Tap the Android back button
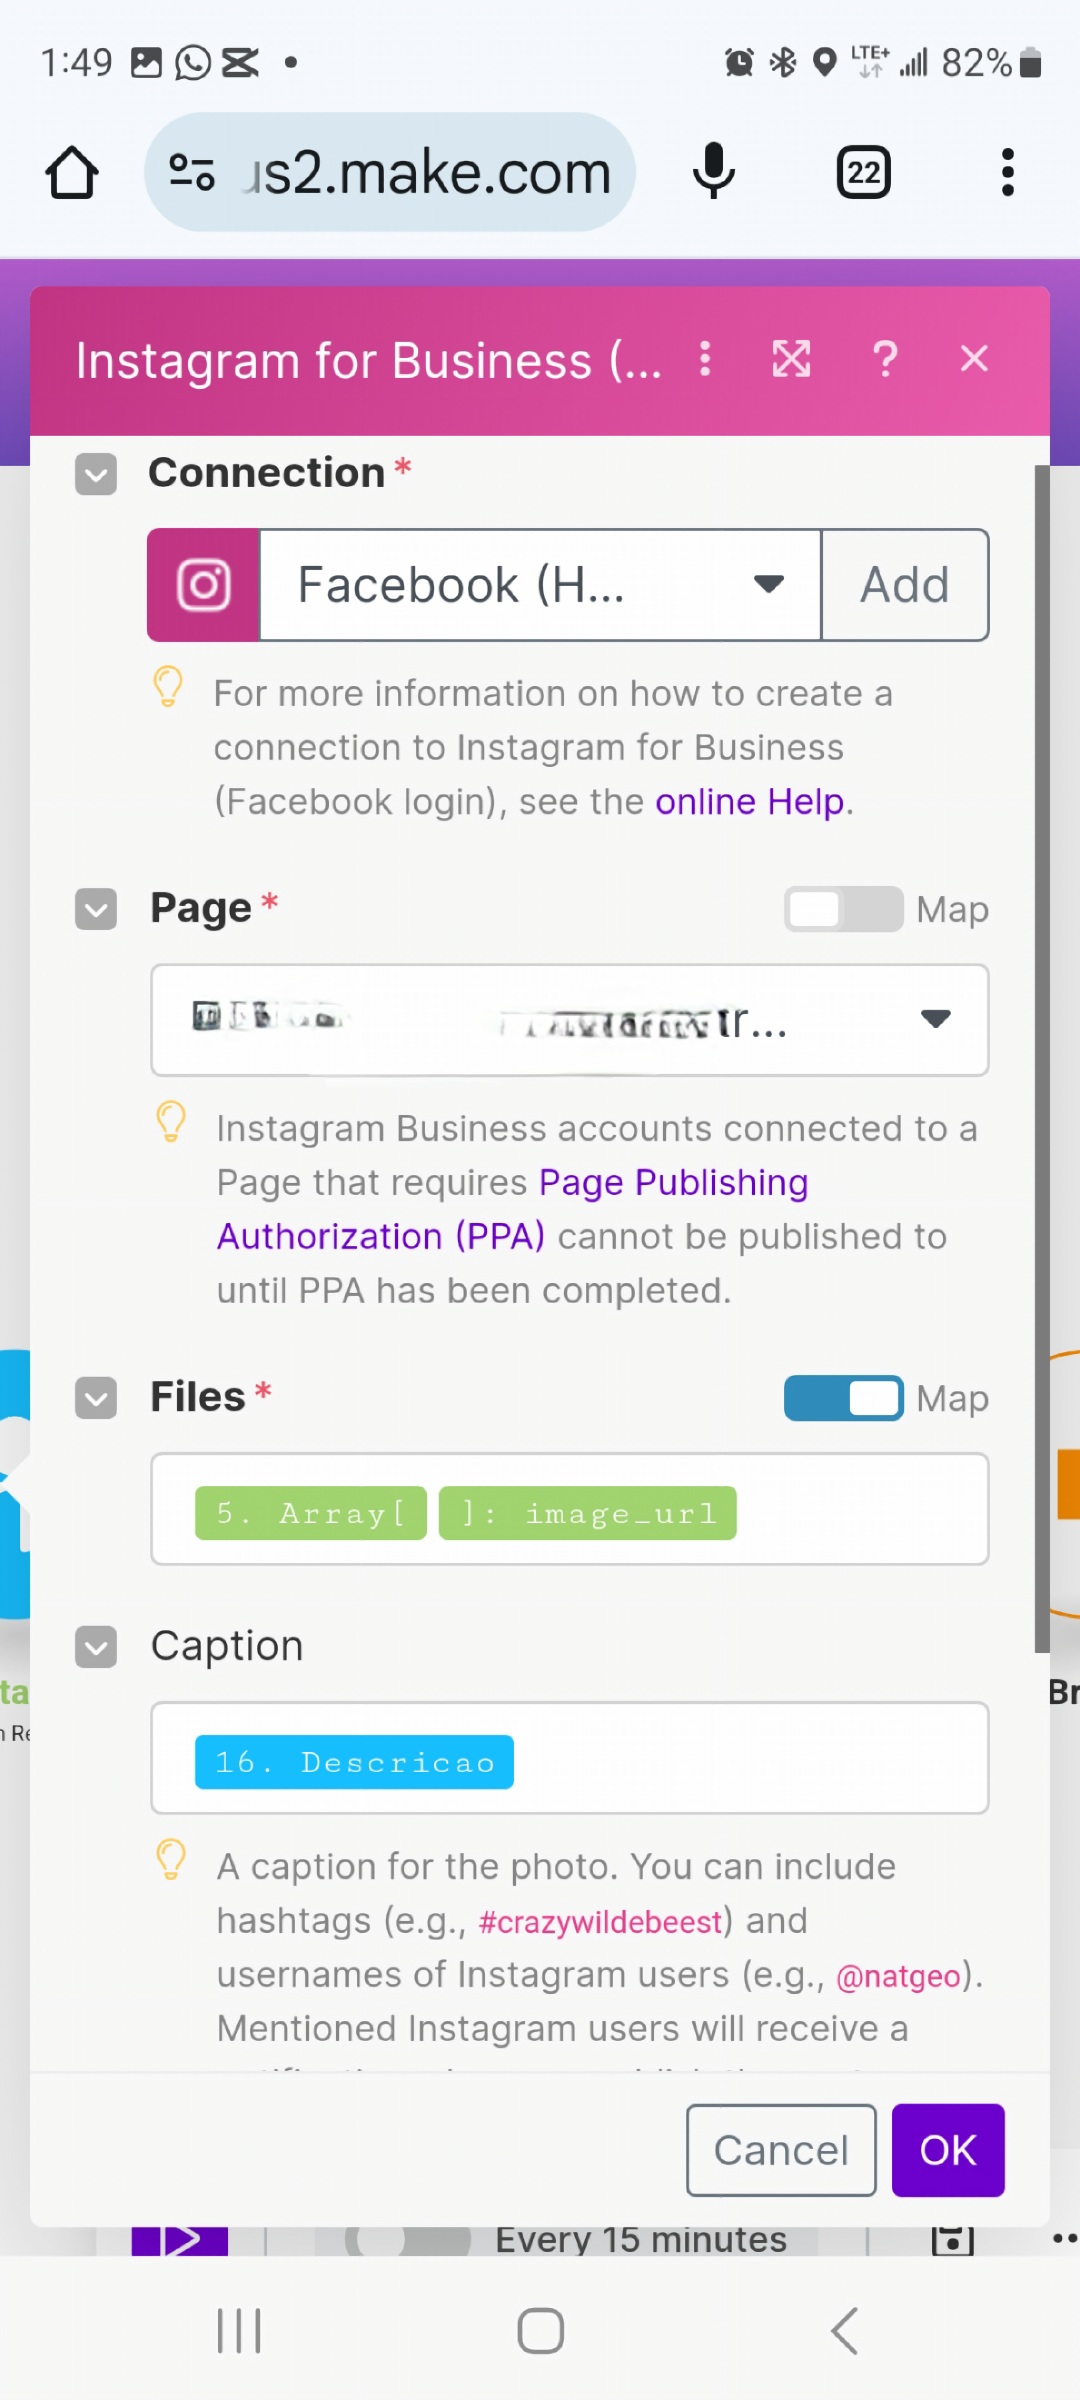1080x2400 pixels. click(x=844, y=2331)
